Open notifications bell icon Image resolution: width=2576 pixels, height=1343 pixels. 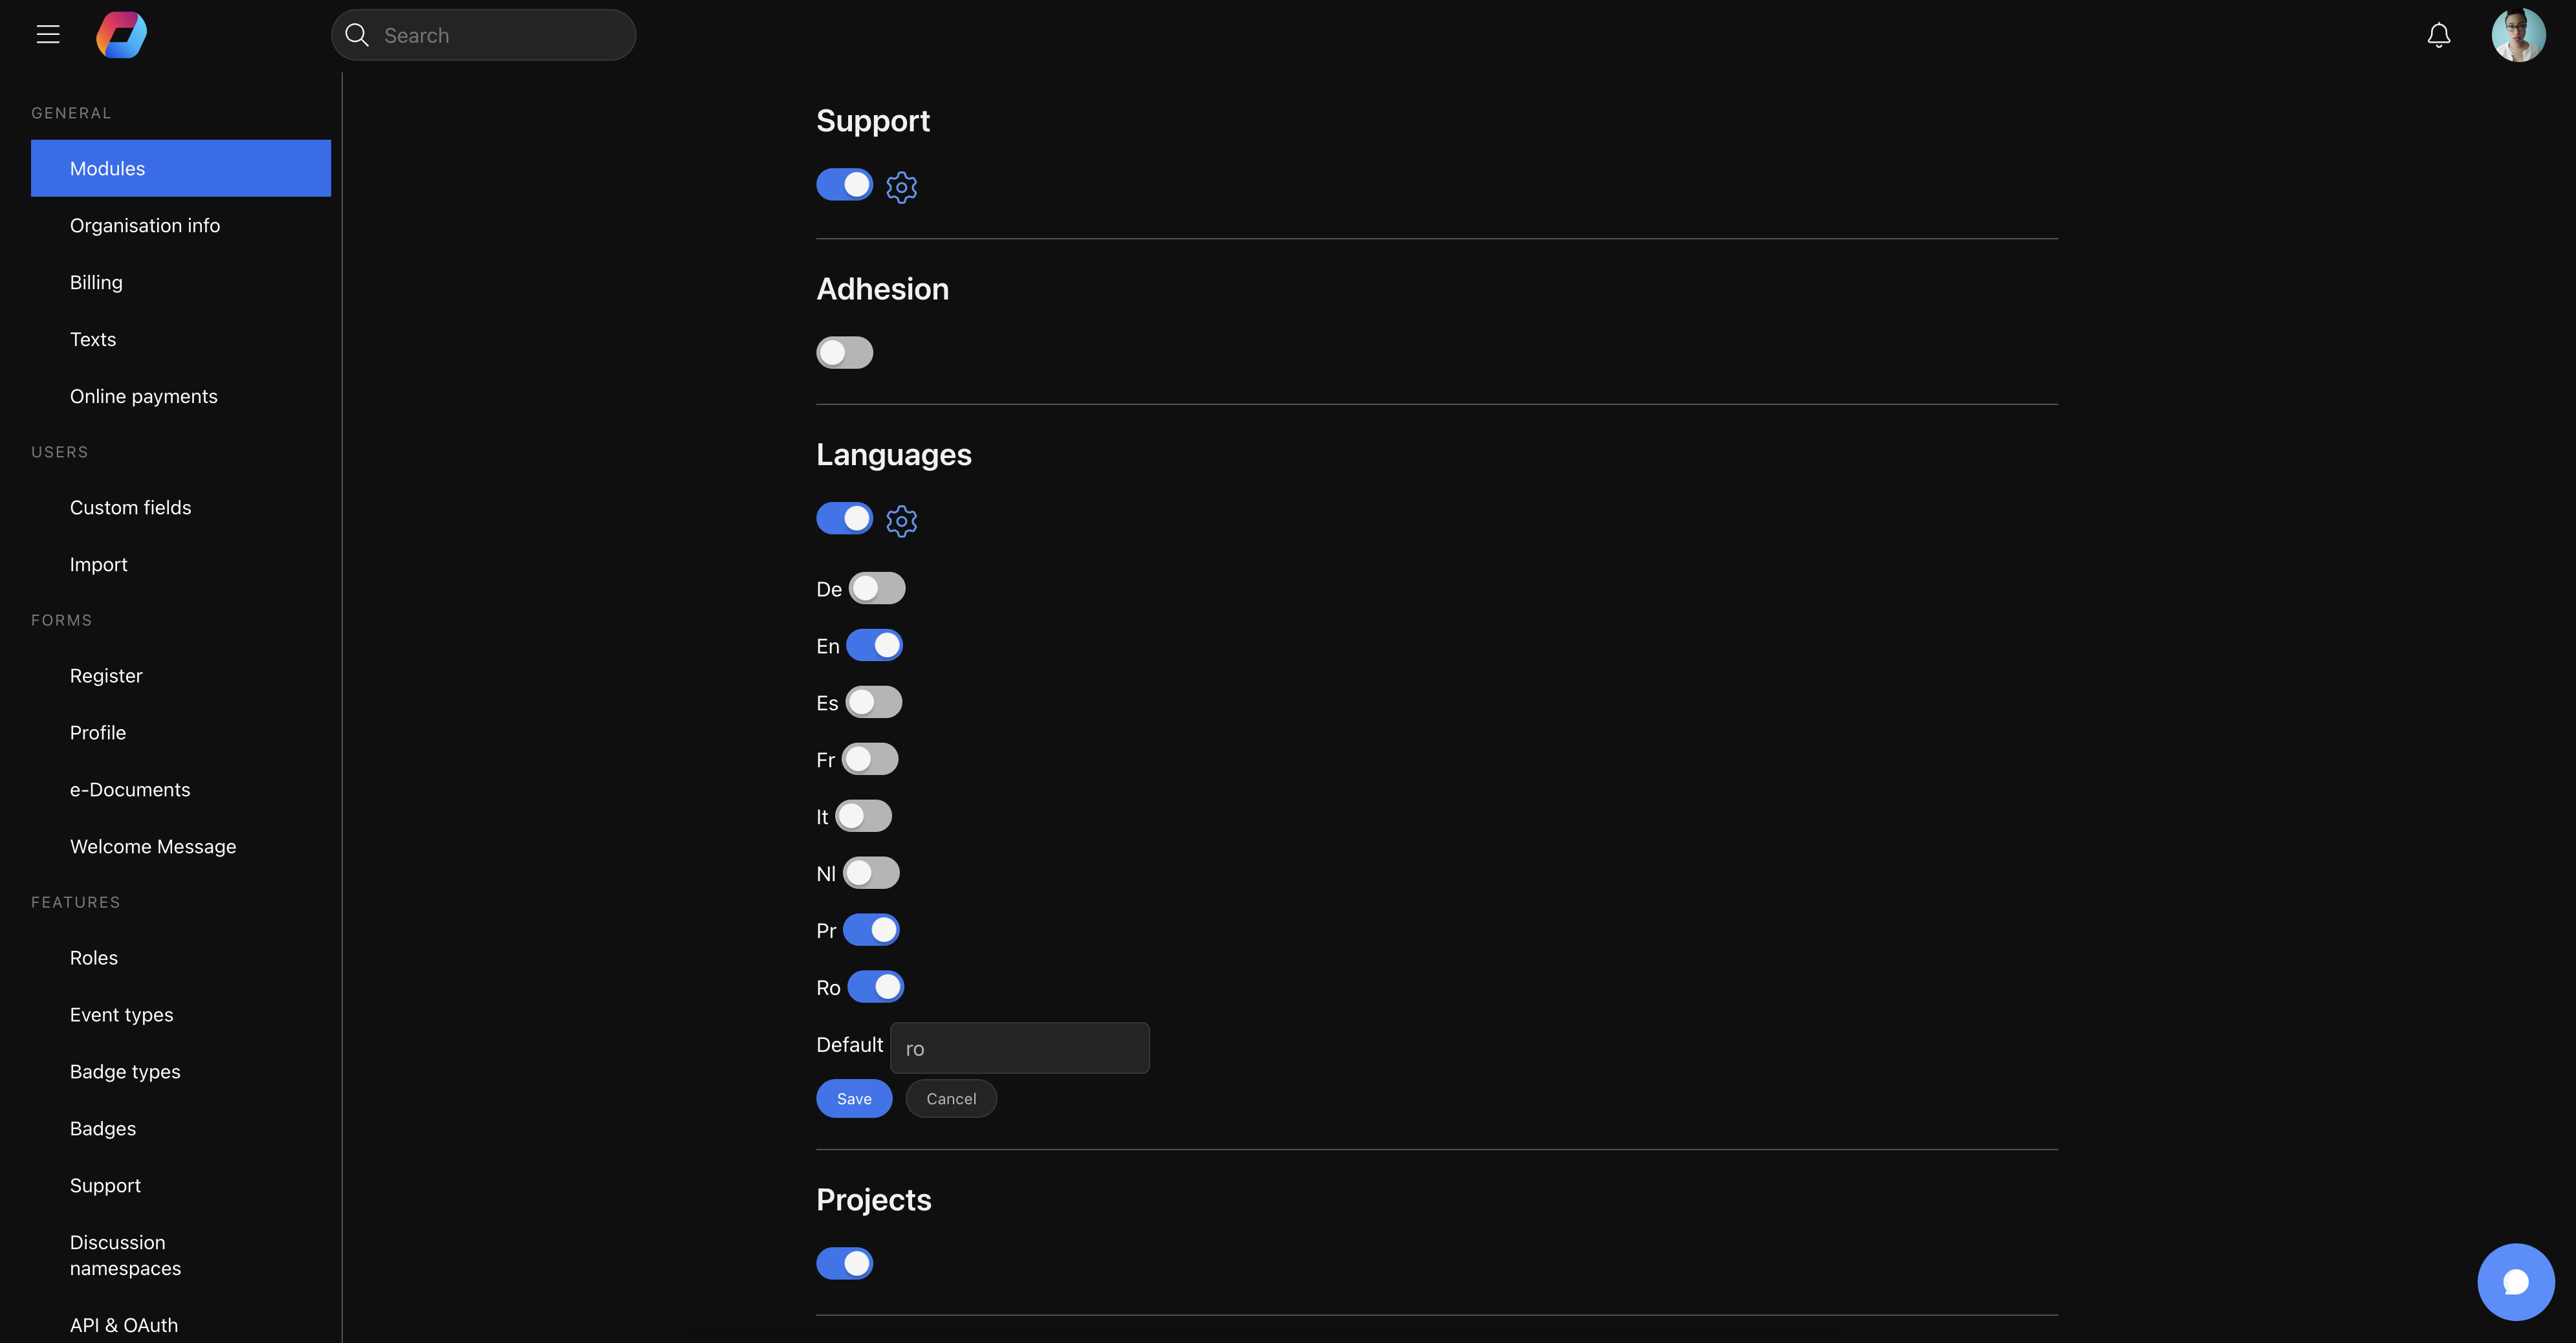2438,36
